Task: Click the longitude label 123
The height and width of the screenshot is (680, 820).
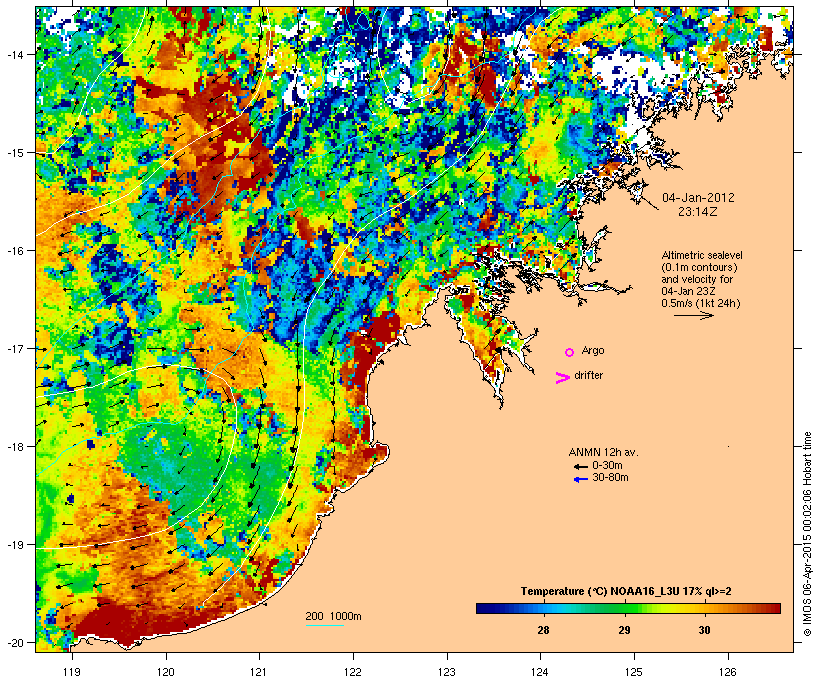Action: [447, 672]
